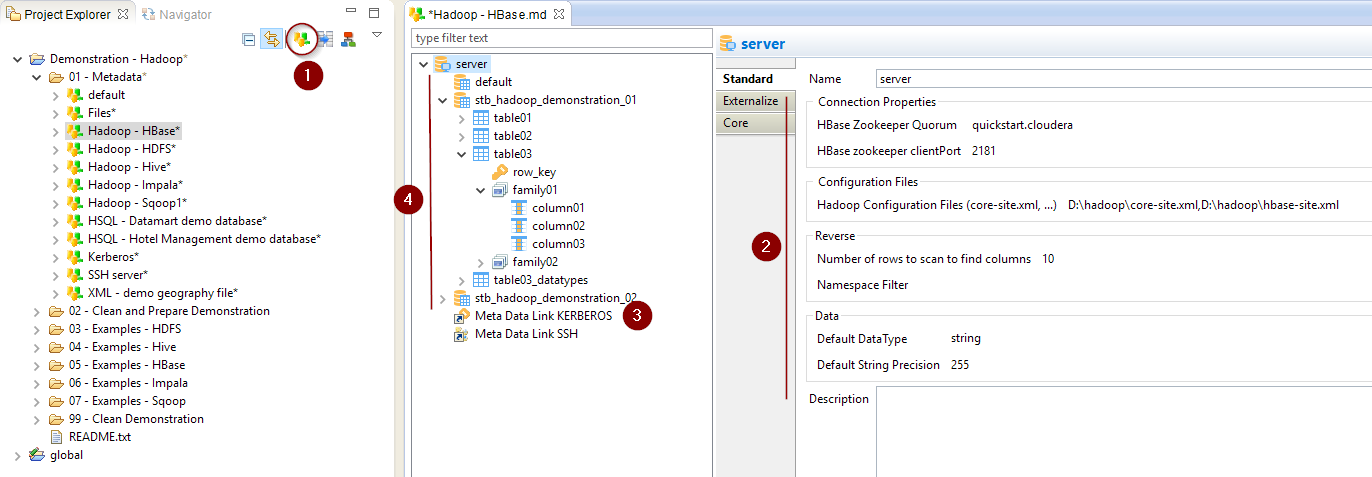Click the XML - demo geography file icon
Viewport: 1372px width, 477px height.
[x=75, y=293]
